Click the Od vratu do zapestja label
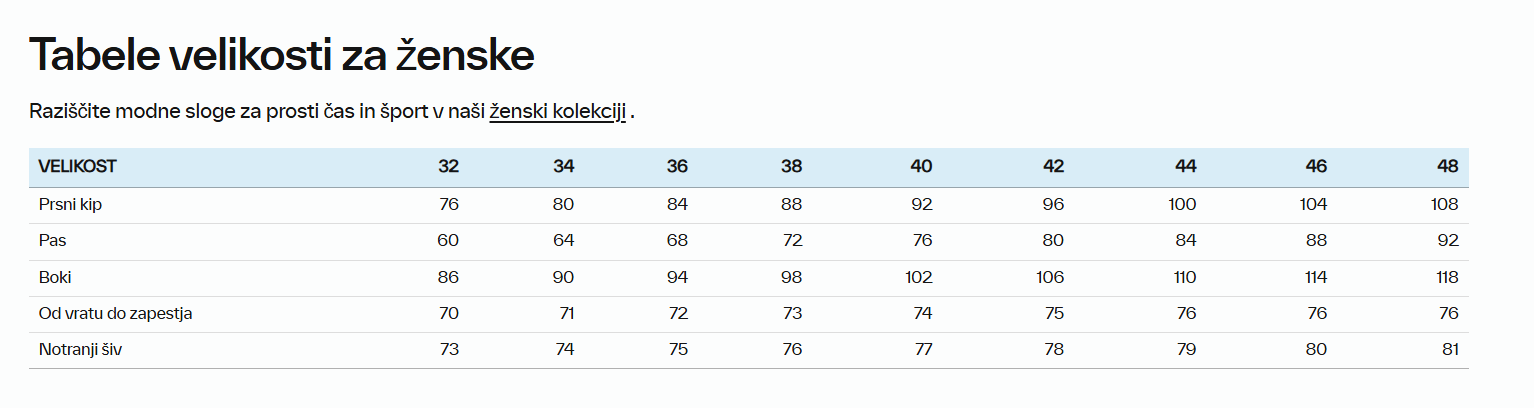Viewport: 1534px width, 408px height. pyautogui.click(x=115, y=313)
